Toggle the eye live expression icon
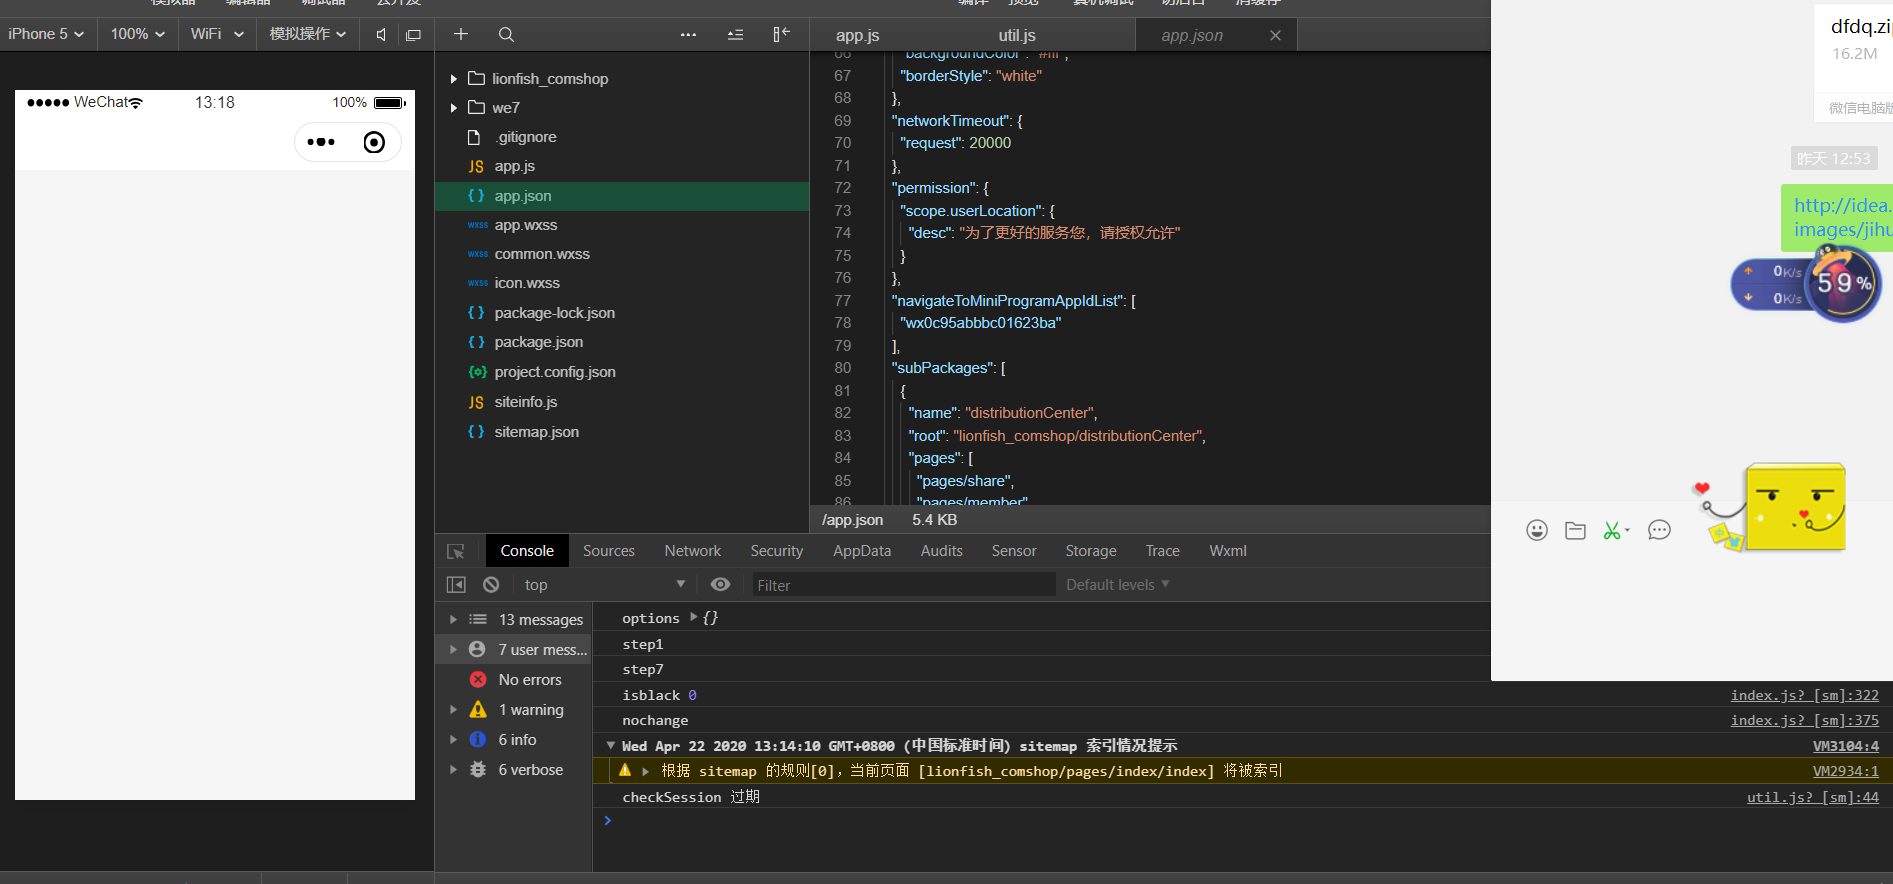 tap(720, 585)
